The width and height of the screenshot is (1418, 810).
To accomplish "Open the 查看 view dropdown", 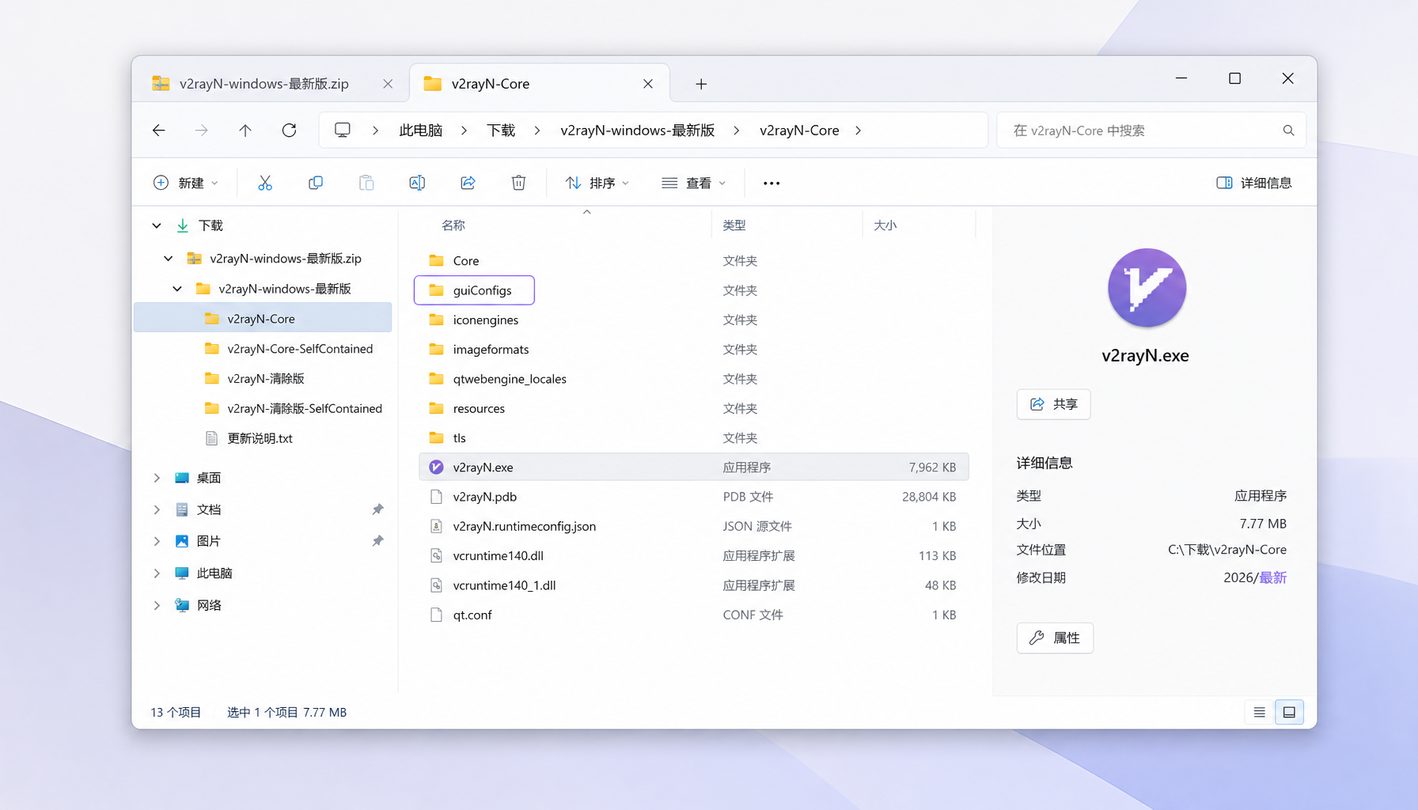I will coord(693,183).
